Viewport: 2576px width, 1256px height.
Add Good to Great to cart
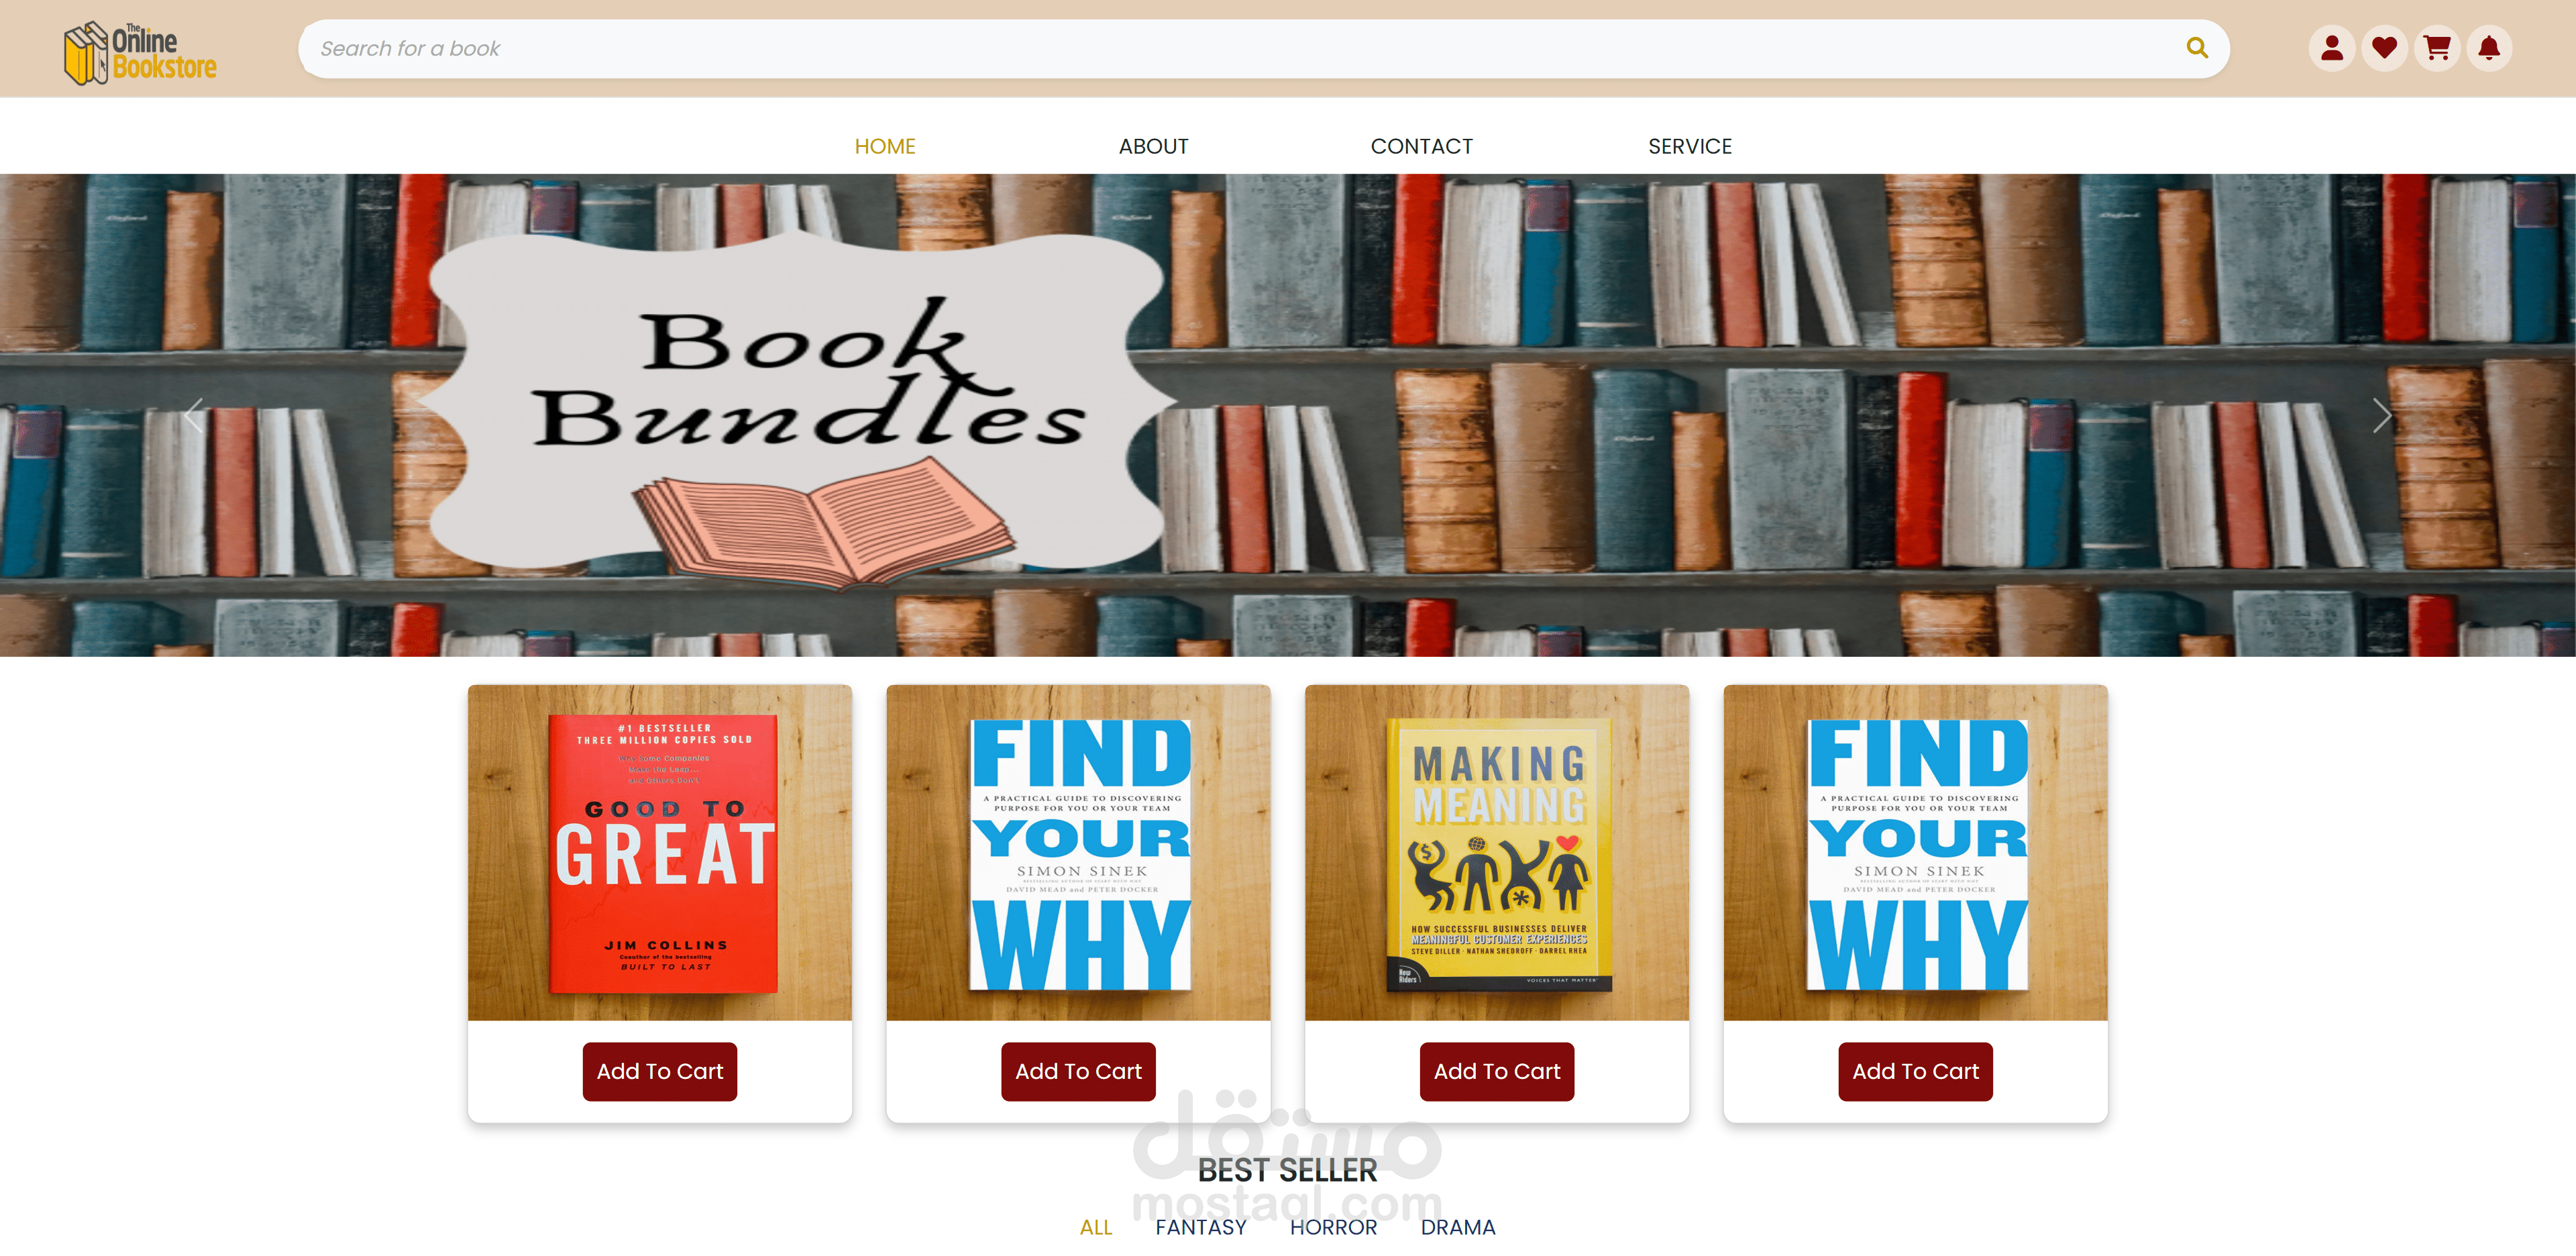660,1071
